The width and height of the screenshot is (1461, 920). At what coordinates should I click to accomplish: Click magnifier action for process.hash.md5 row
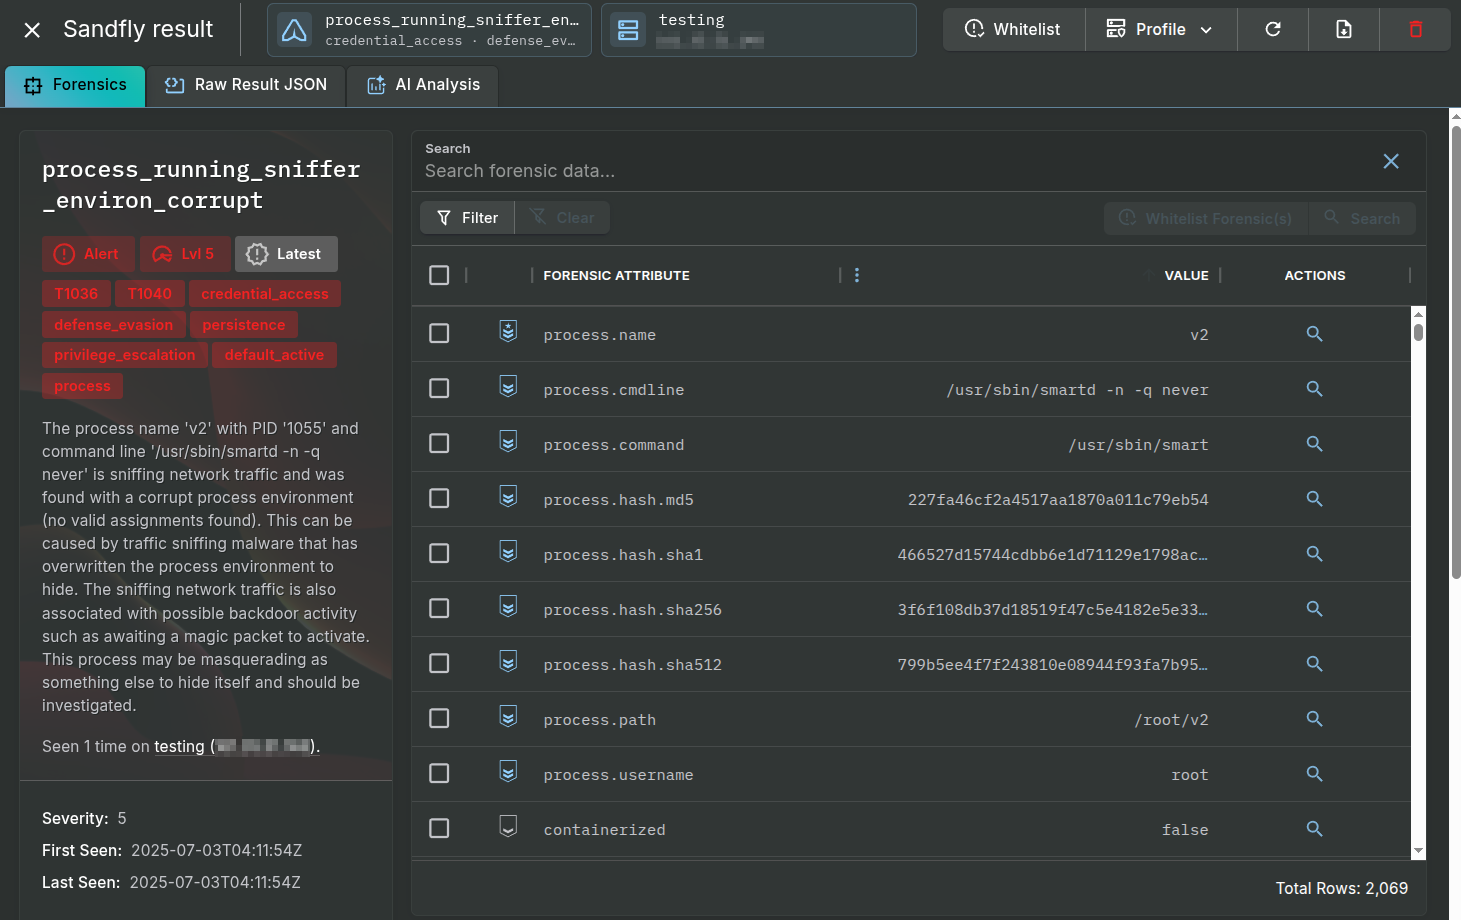click(x=1314, y=499)
